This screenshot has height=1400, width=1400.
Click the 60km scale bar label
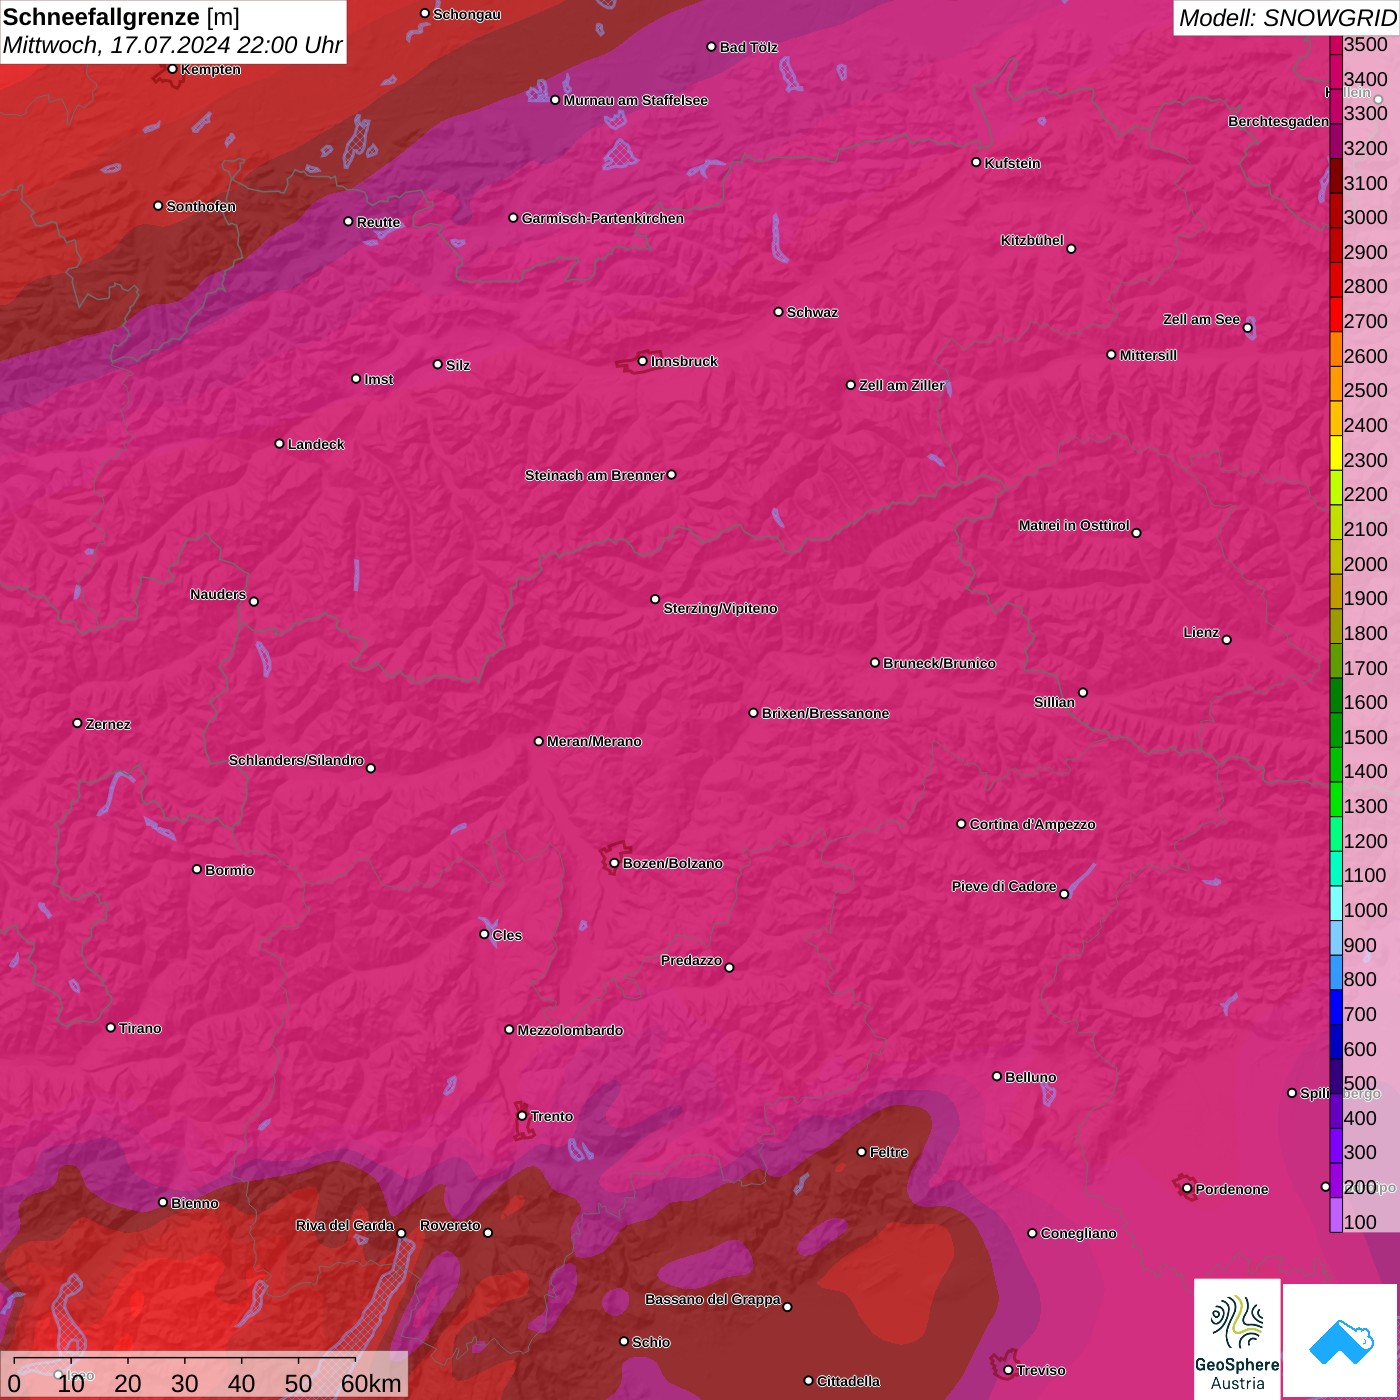click(x=371, y=1383)
